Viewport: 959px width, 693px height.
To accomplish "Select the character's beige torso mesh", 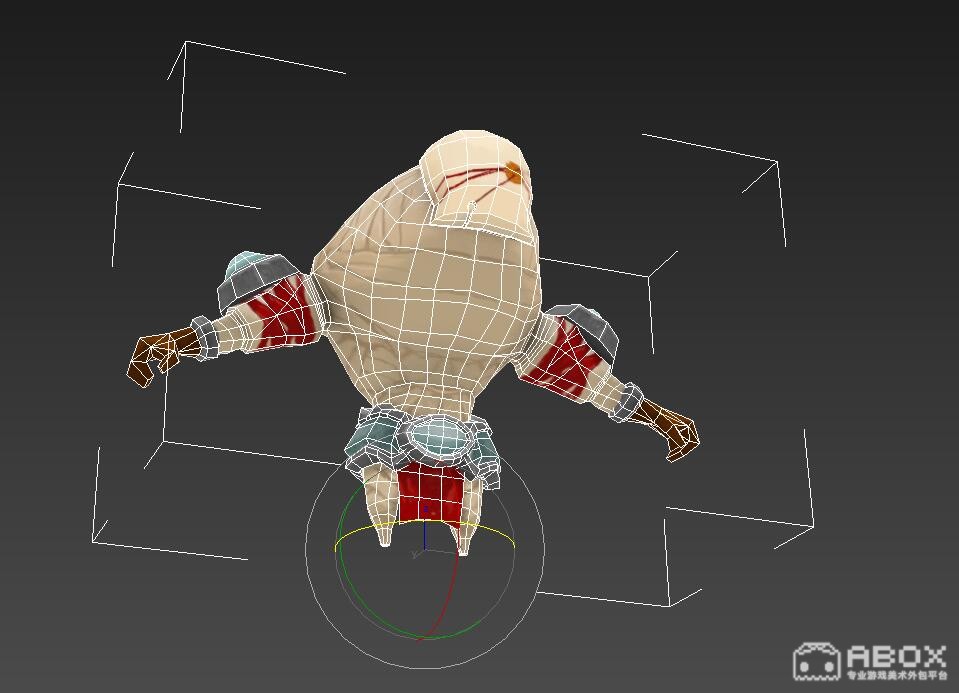I will tap(420, 300).
